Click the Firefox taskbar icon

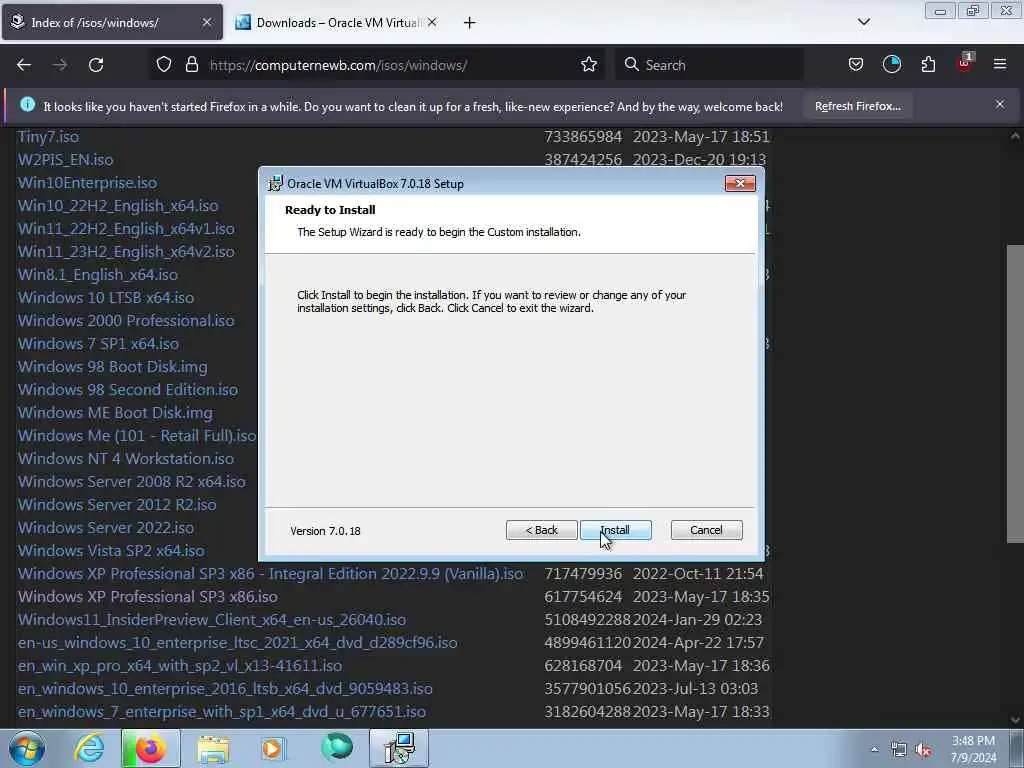[x=150, y=748]
